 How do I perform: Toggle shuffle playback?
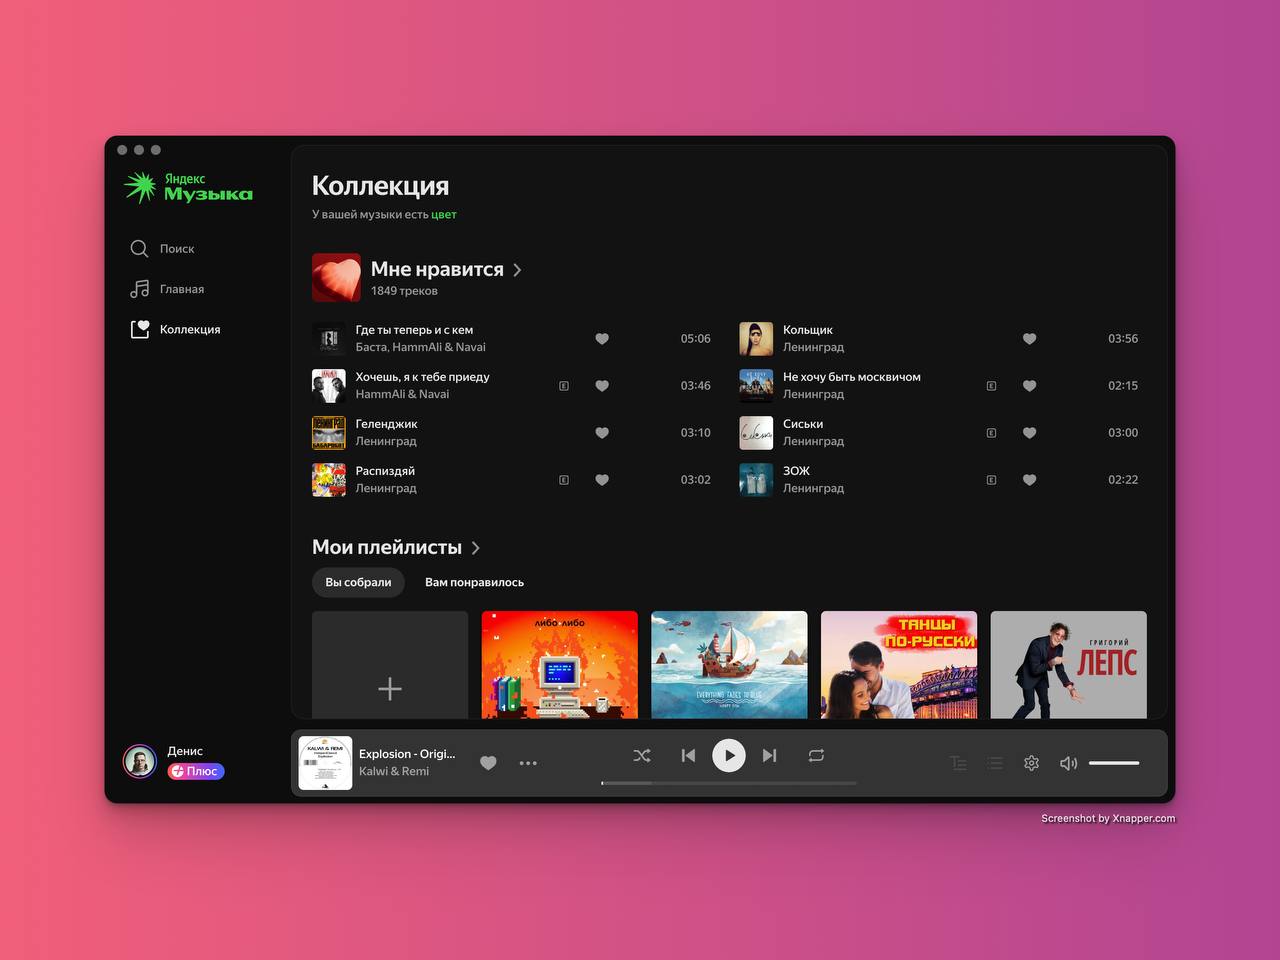click(642, 756)
